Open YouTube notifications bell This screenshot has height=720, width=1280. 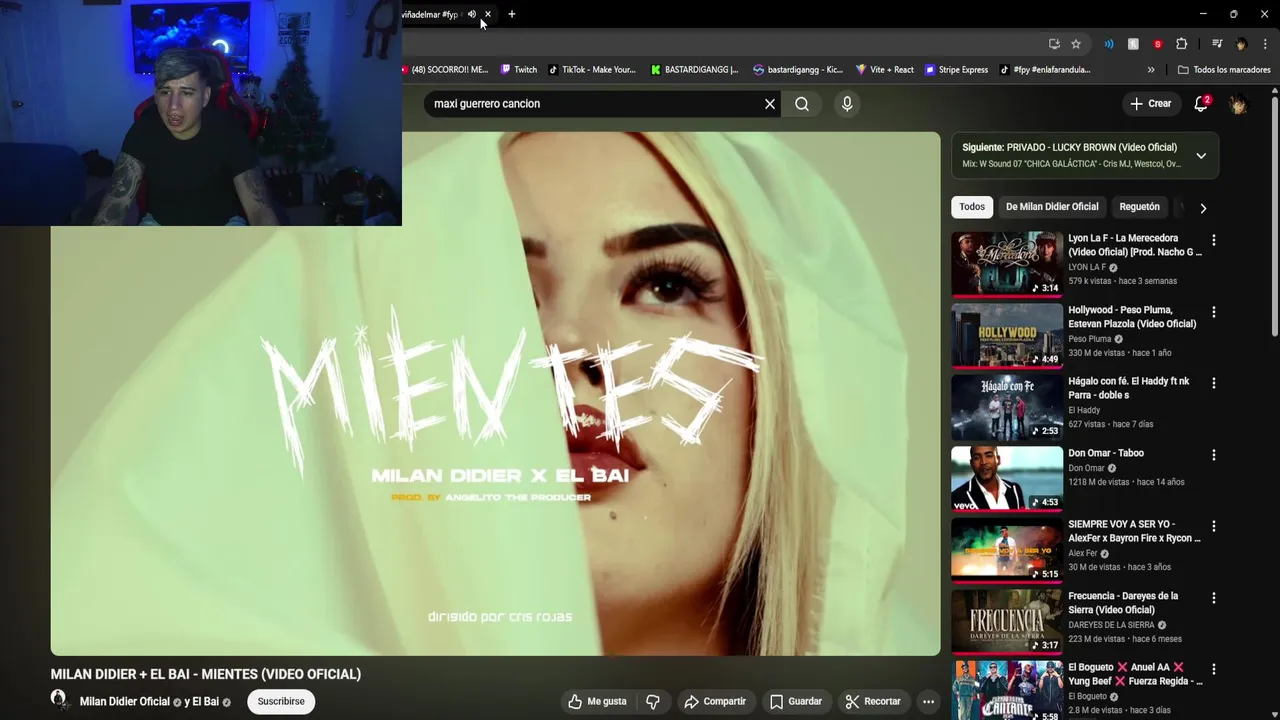click(1201, 104)
